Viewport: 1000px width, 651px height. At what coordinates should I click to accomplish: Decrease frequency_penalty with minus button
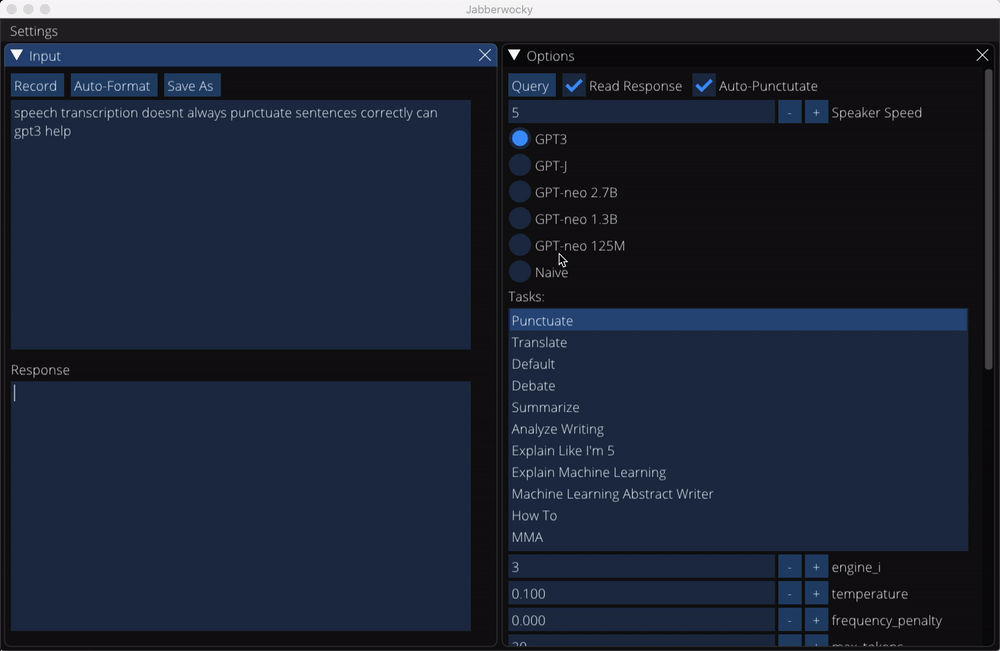point(790,620)
